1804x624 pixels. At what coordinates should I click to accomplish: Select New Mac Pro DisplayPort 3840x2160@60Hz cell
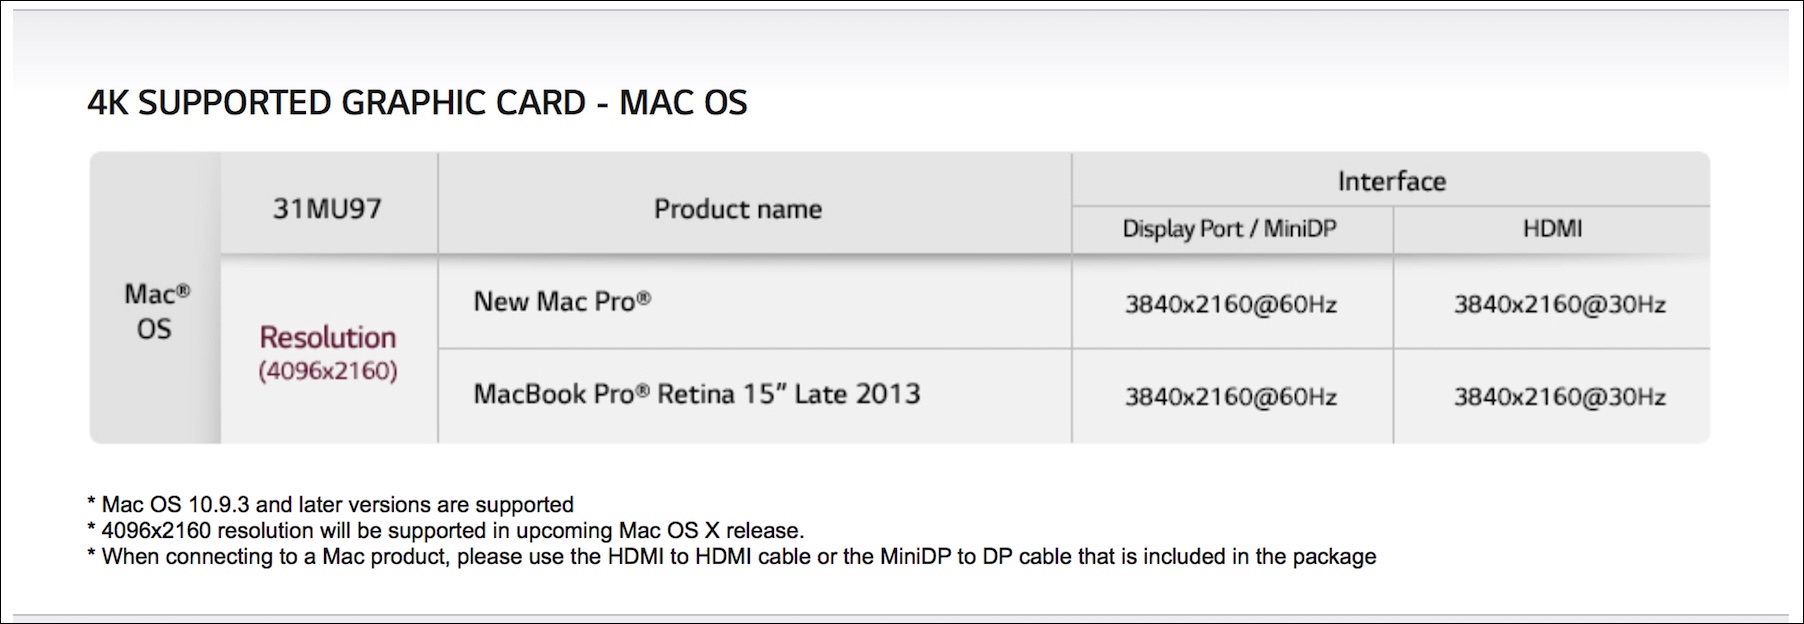(1231, 304)
